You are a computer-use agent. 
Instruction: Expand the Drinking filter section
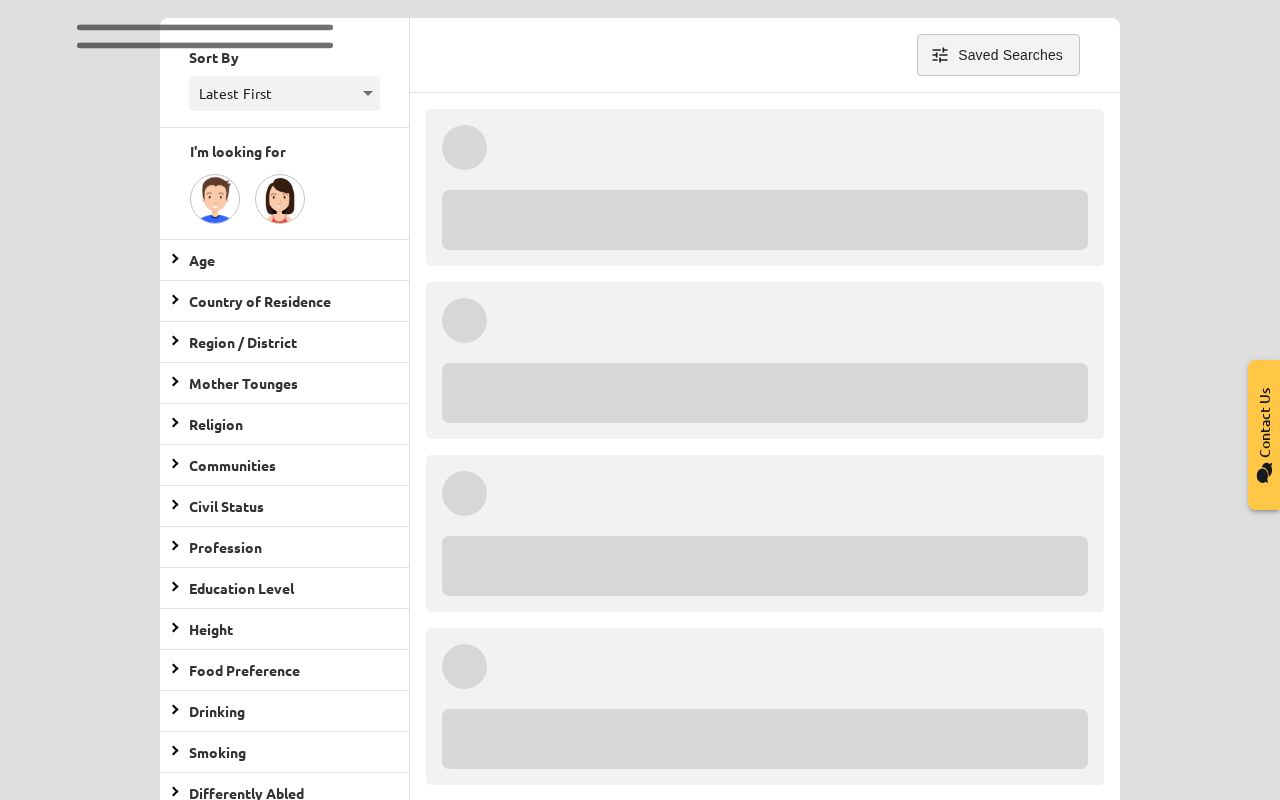(217, 711)
